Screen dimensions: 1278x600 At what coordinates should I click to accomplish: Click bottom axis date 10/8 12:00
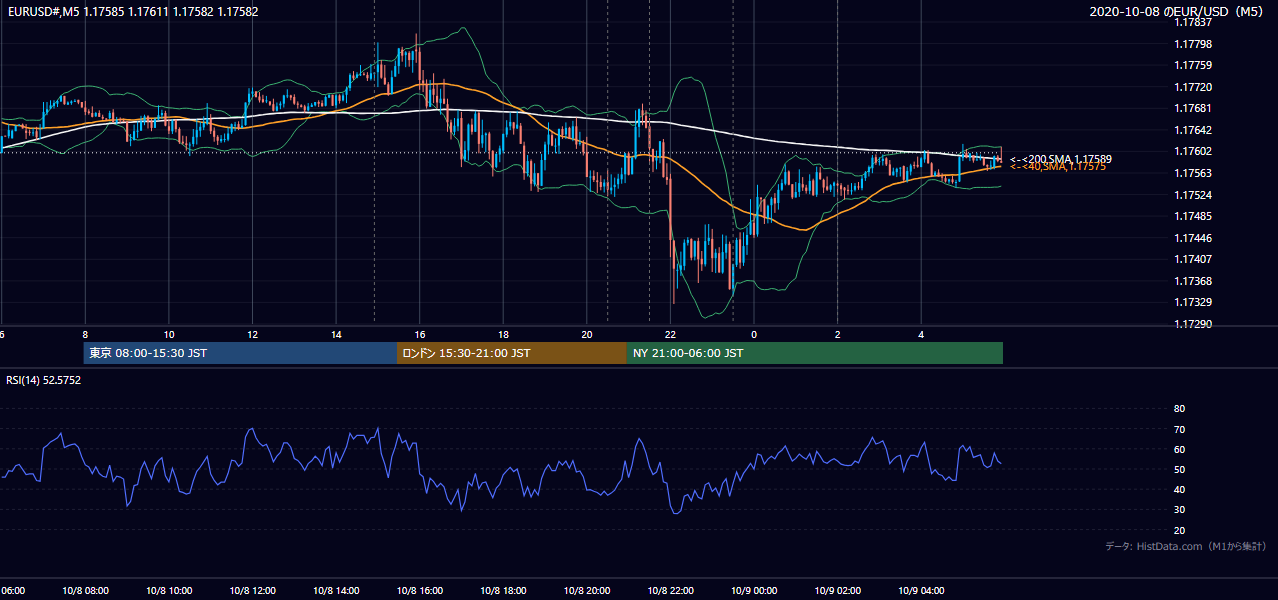tap(252, 590)
